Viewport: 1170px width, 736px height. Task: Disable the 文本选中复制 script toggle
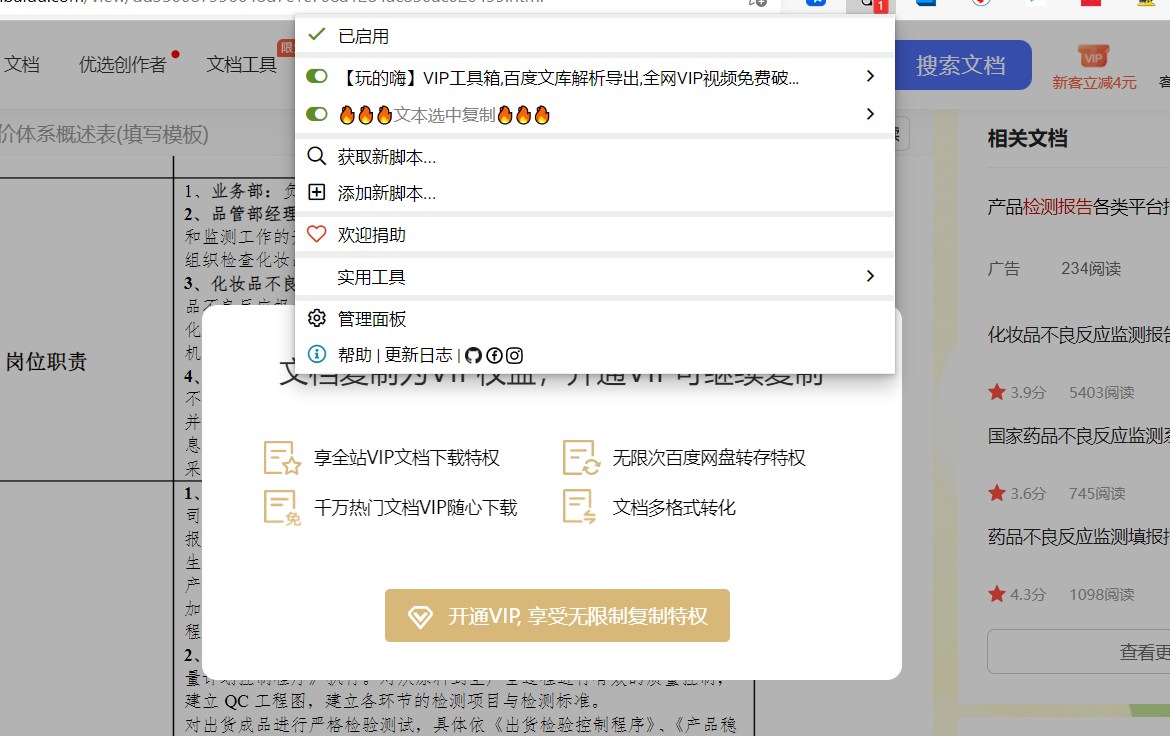click(x=317, y=115)
